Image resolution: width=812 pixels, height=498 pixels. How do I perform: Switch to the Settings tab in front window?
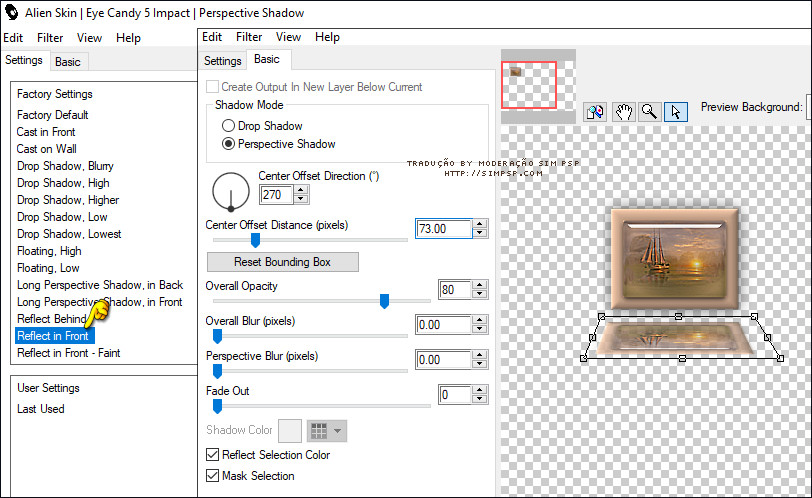[223, 61]
